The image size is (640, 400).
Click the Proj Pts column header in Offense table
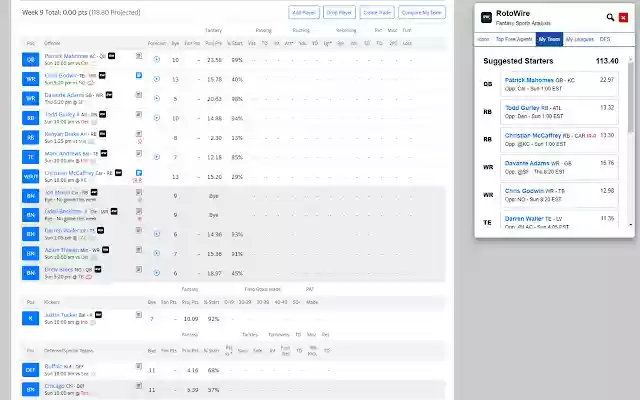(x=214, y=43)
